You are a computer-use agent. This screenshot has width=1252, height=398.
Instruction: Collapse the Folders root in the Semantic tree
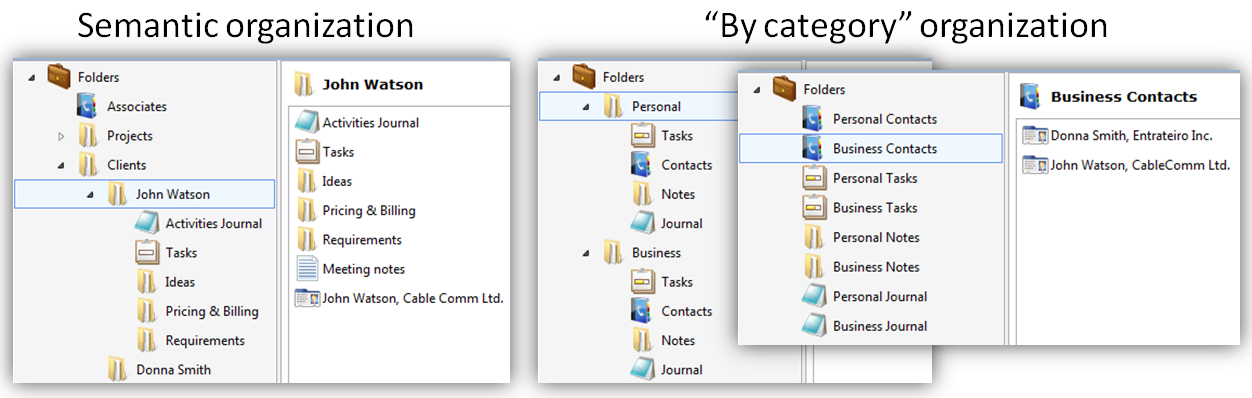click(32, 77)
